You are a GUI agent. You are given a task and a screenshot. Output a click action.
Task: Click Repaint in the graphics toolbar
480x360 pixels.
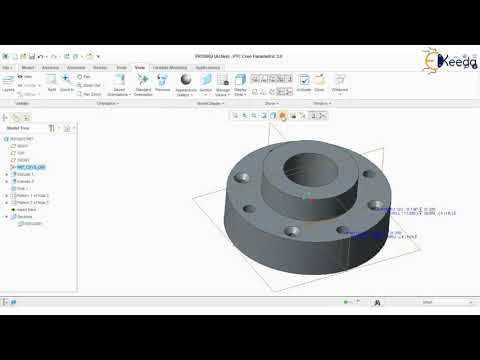pos(263,116)
